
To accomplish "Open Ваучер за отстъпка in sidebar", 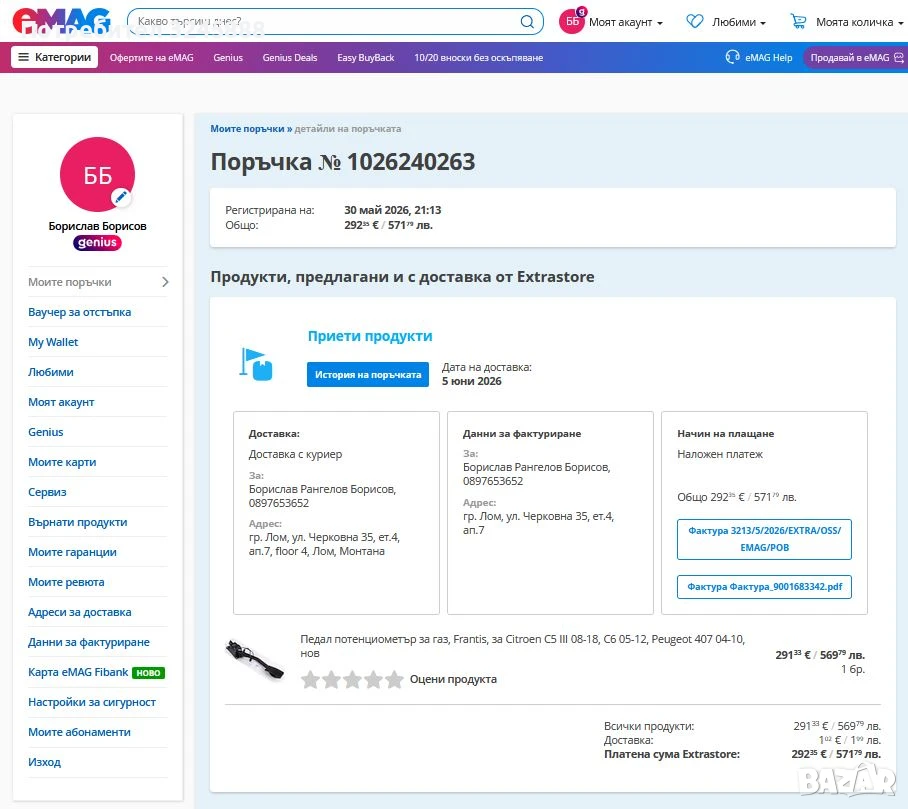I will tap(79, 312).
